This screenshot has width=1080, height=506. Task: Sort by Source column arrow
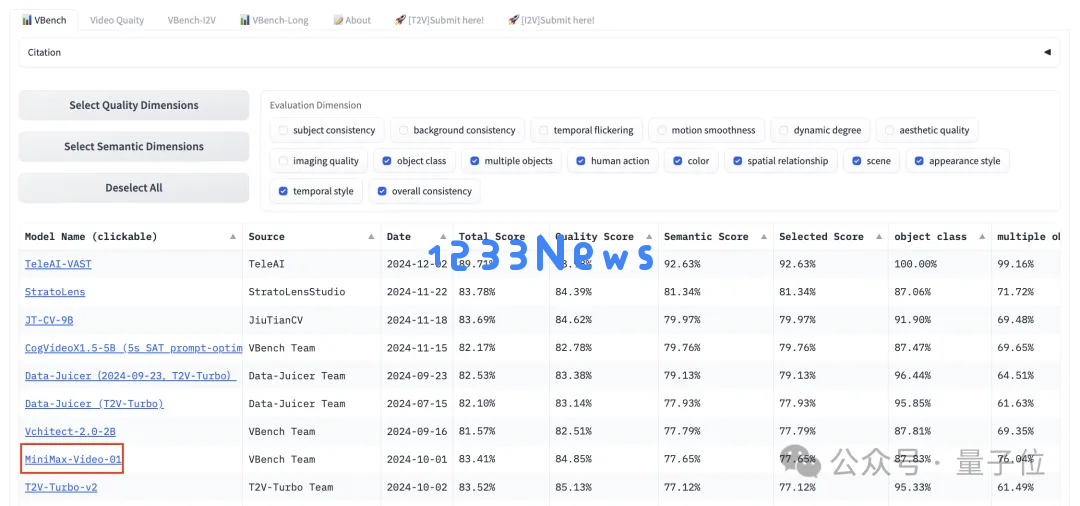coord(371,237)
